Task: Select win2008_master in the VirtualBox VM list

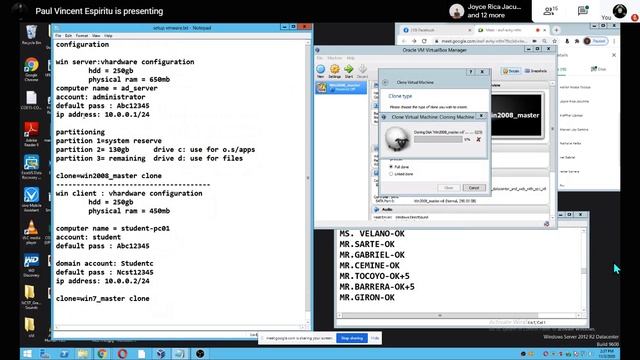Action: (x=341, y=87)
